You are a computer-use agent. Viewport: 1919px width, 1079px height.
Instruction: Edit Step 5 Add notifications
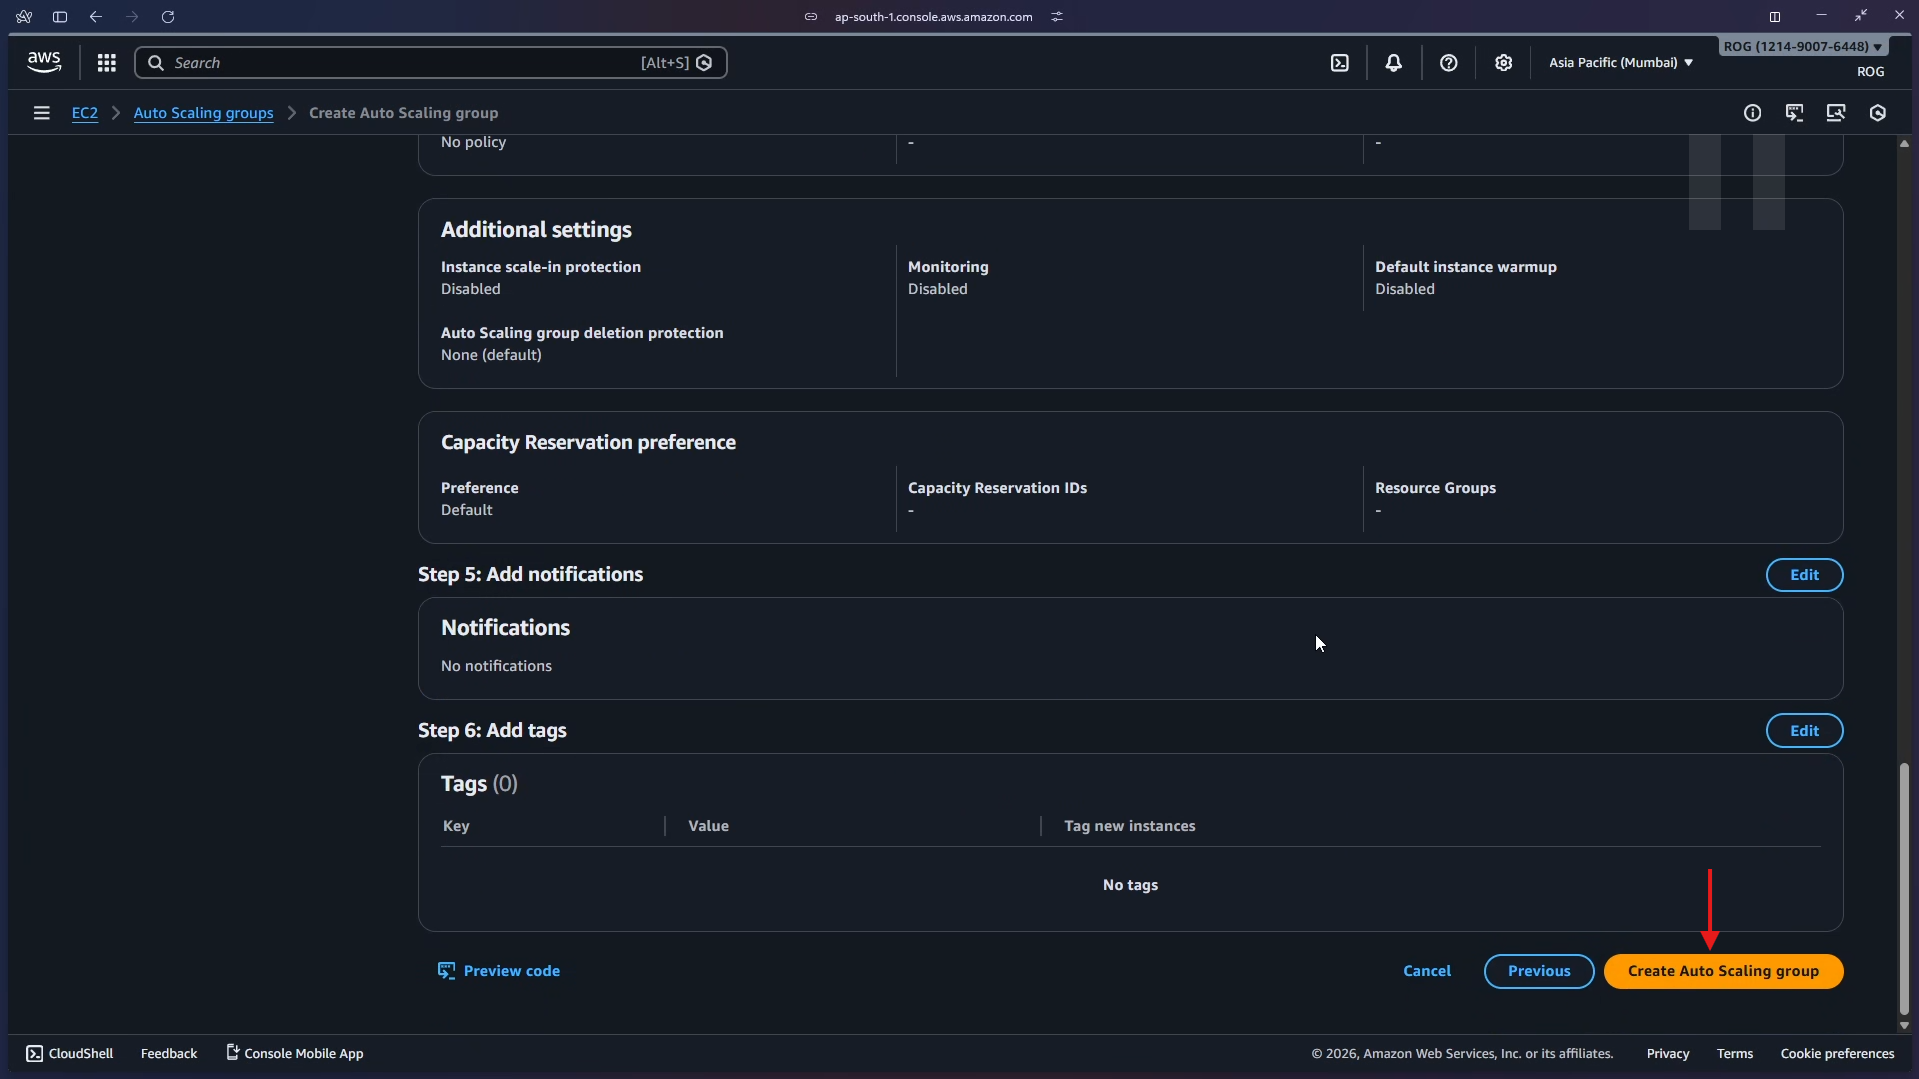coord(1804,575)
